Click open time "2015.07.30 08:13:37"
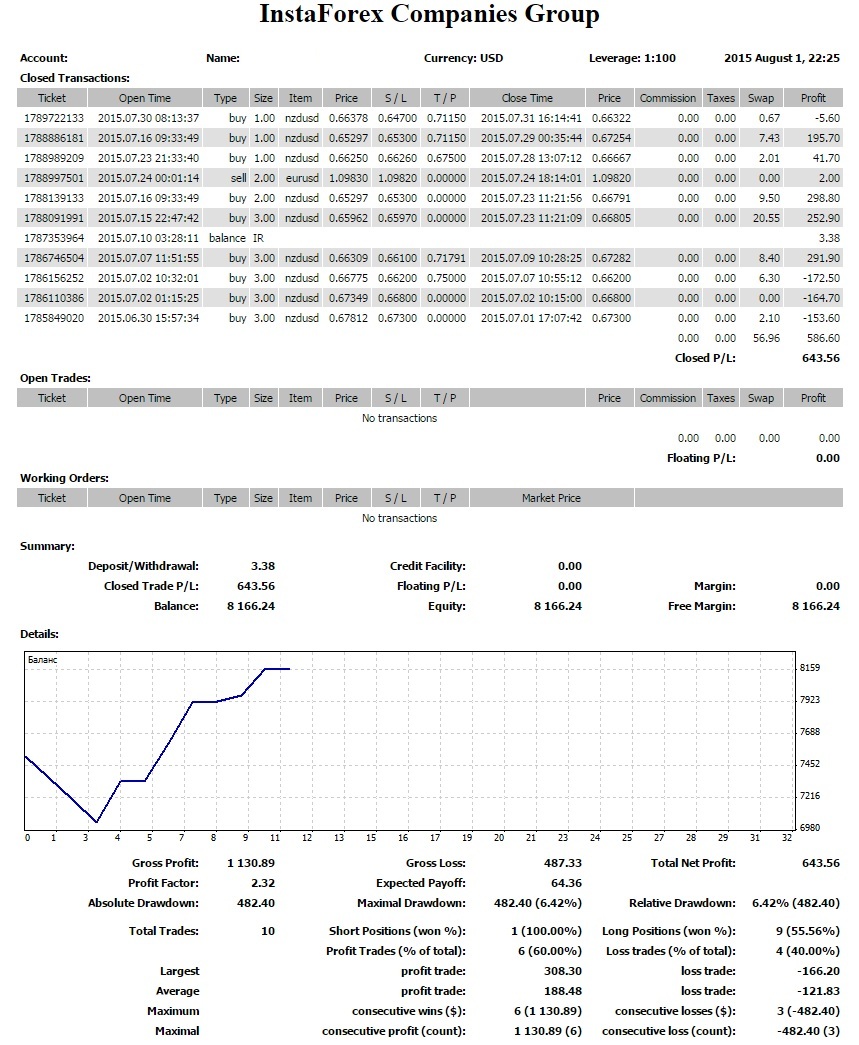 point(149,118)
